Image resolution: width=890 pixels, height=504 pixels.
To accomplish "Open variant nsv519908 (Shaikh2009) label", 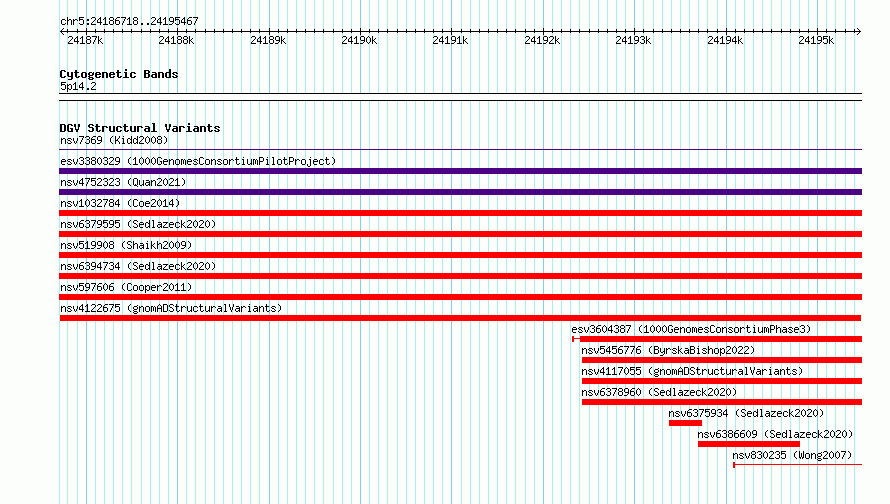I will [126, 245].
